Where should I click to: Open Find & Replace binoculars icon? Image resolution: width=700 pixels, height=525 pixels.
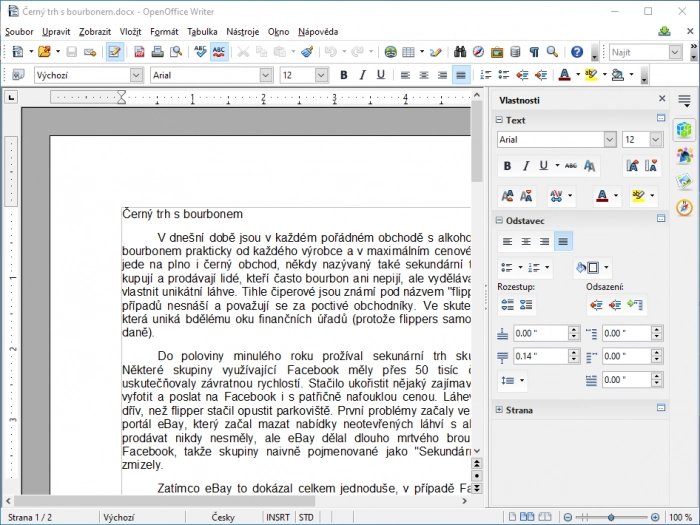(460, 52)
